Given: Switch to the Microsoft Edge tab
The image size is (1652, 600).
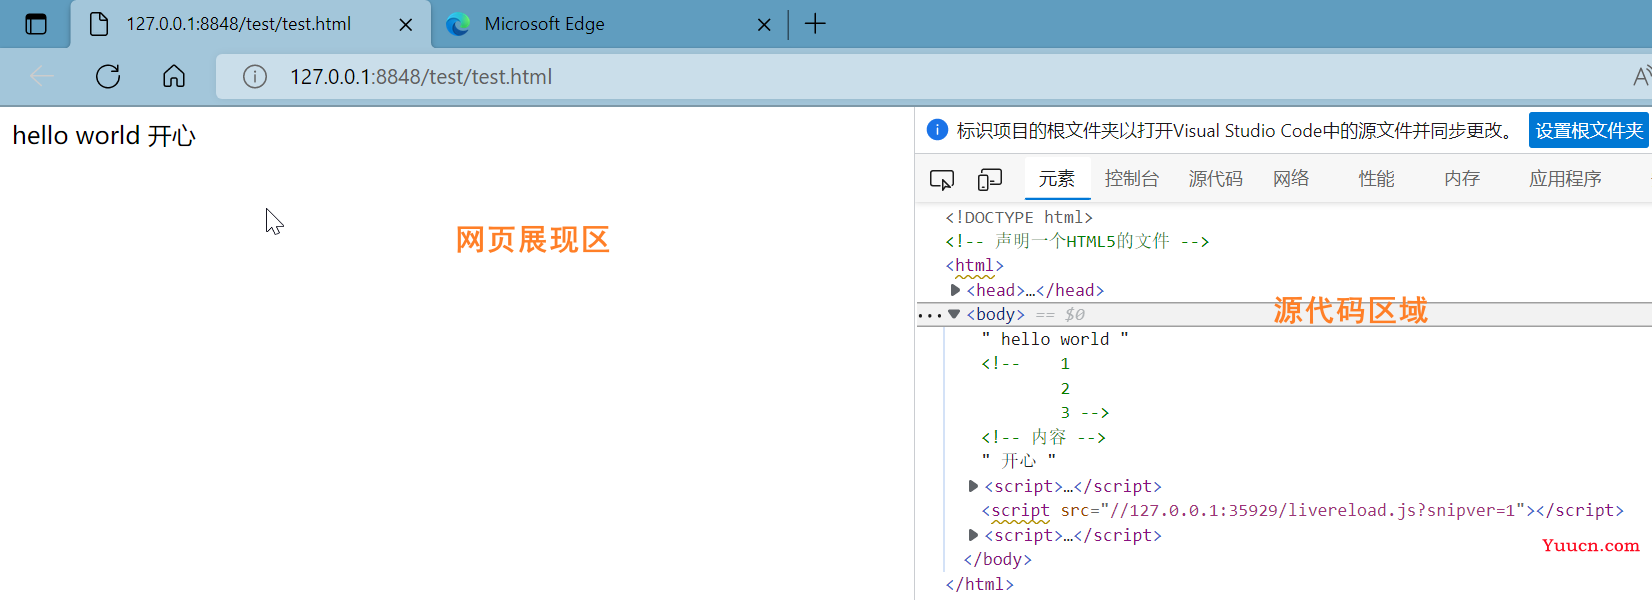Looking at the screenshot, I should click(x=609, y=24).
